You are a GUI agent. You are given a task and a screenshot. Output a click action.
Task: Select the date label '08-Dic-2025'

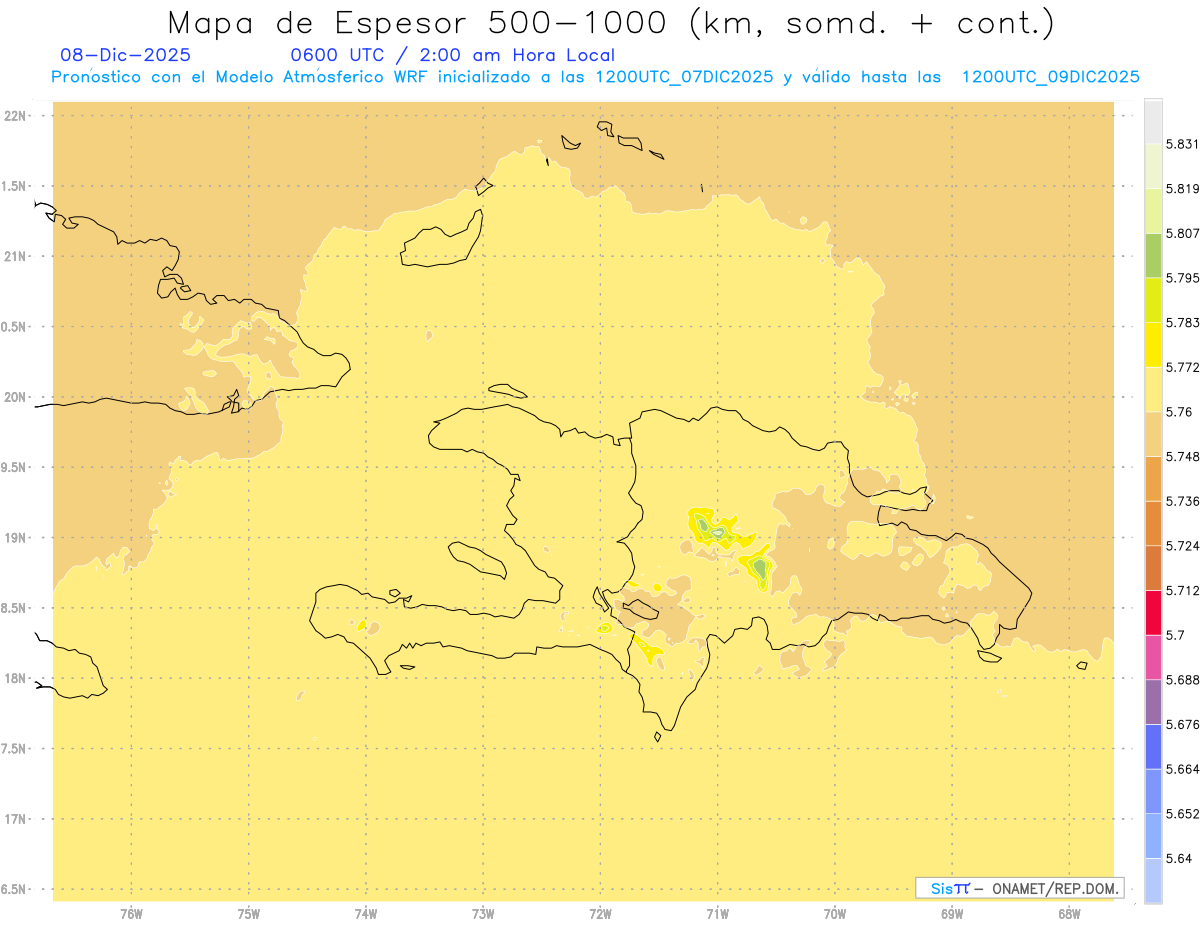pos(125,55)
